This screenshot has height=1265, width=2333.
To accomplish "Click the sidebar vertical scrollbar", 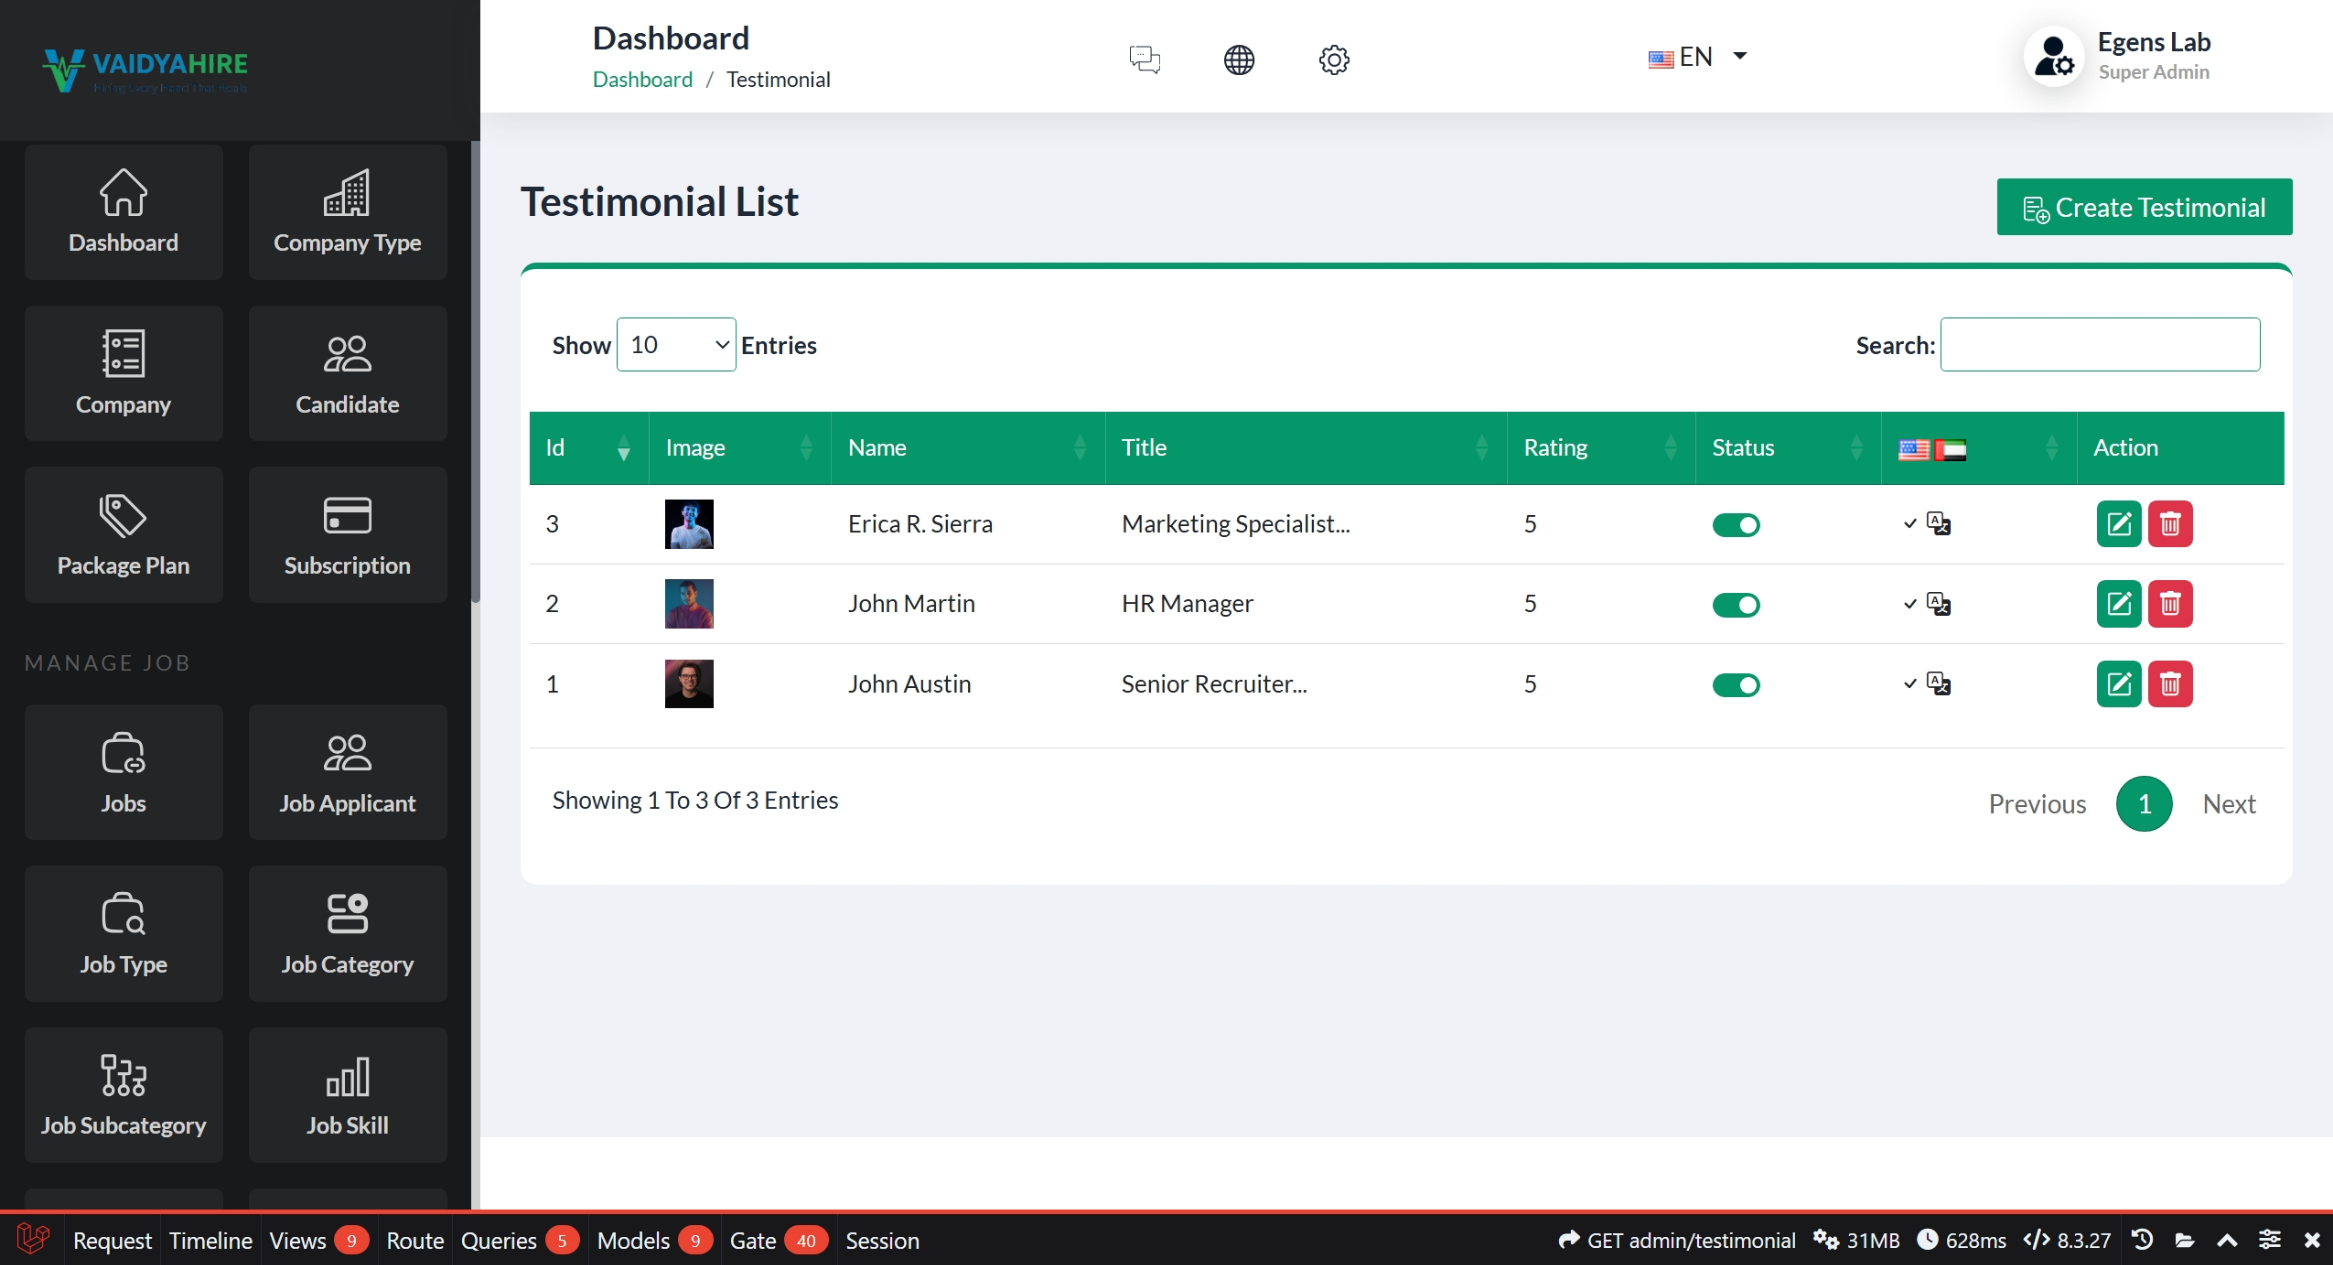I will point(475,370).
